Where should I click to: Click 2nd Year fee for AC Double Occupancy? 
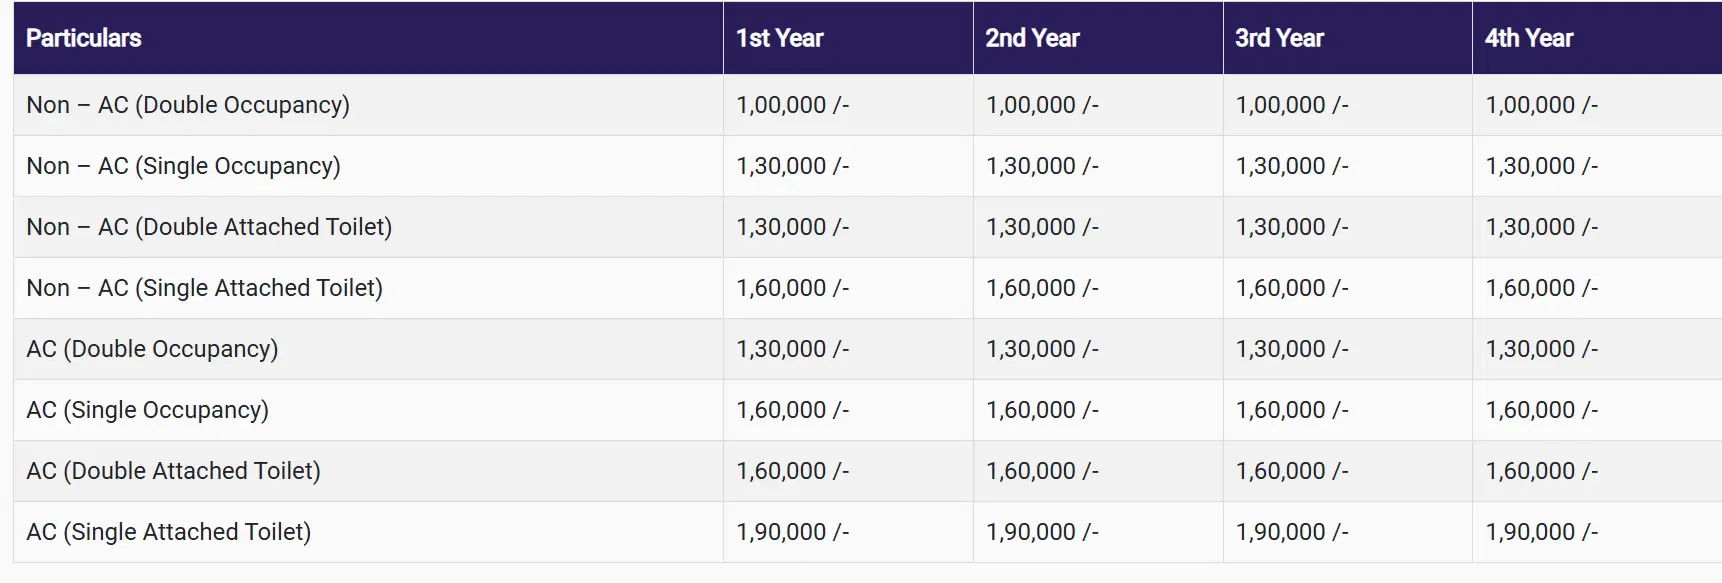1043,349
